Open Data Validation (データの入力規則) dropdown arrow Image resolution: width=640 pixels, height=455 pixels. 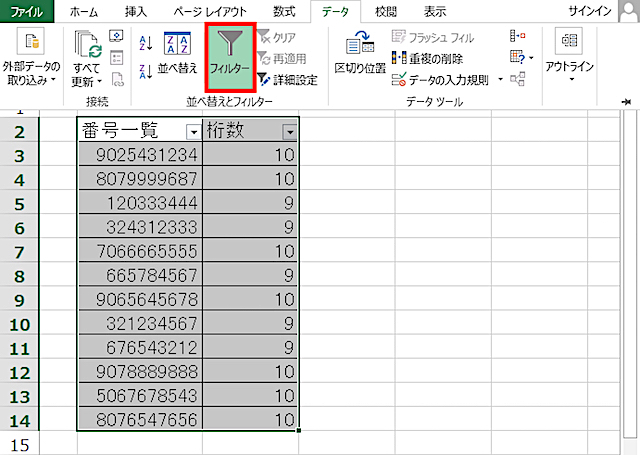pyautogui.click(x=500, y=79)
